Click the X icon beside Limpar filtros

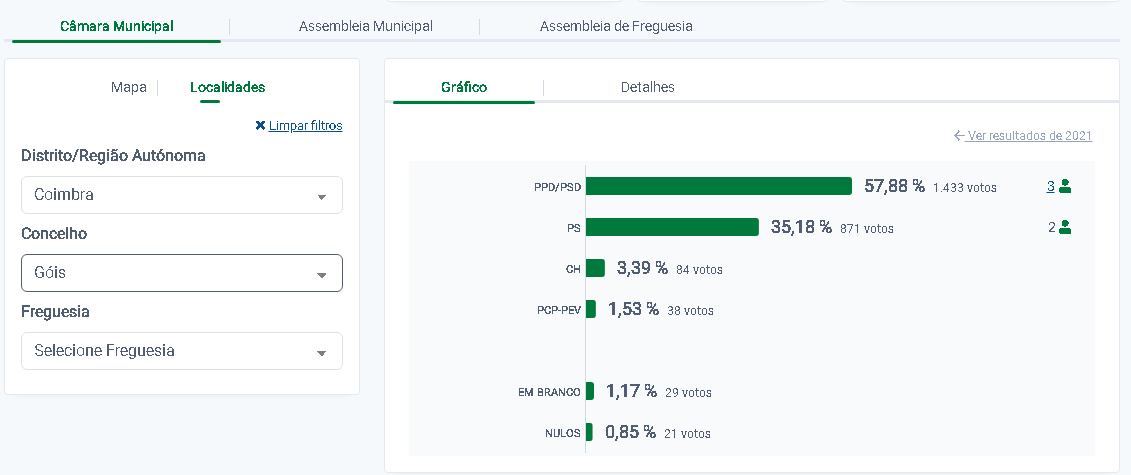[x=261, y=126]
